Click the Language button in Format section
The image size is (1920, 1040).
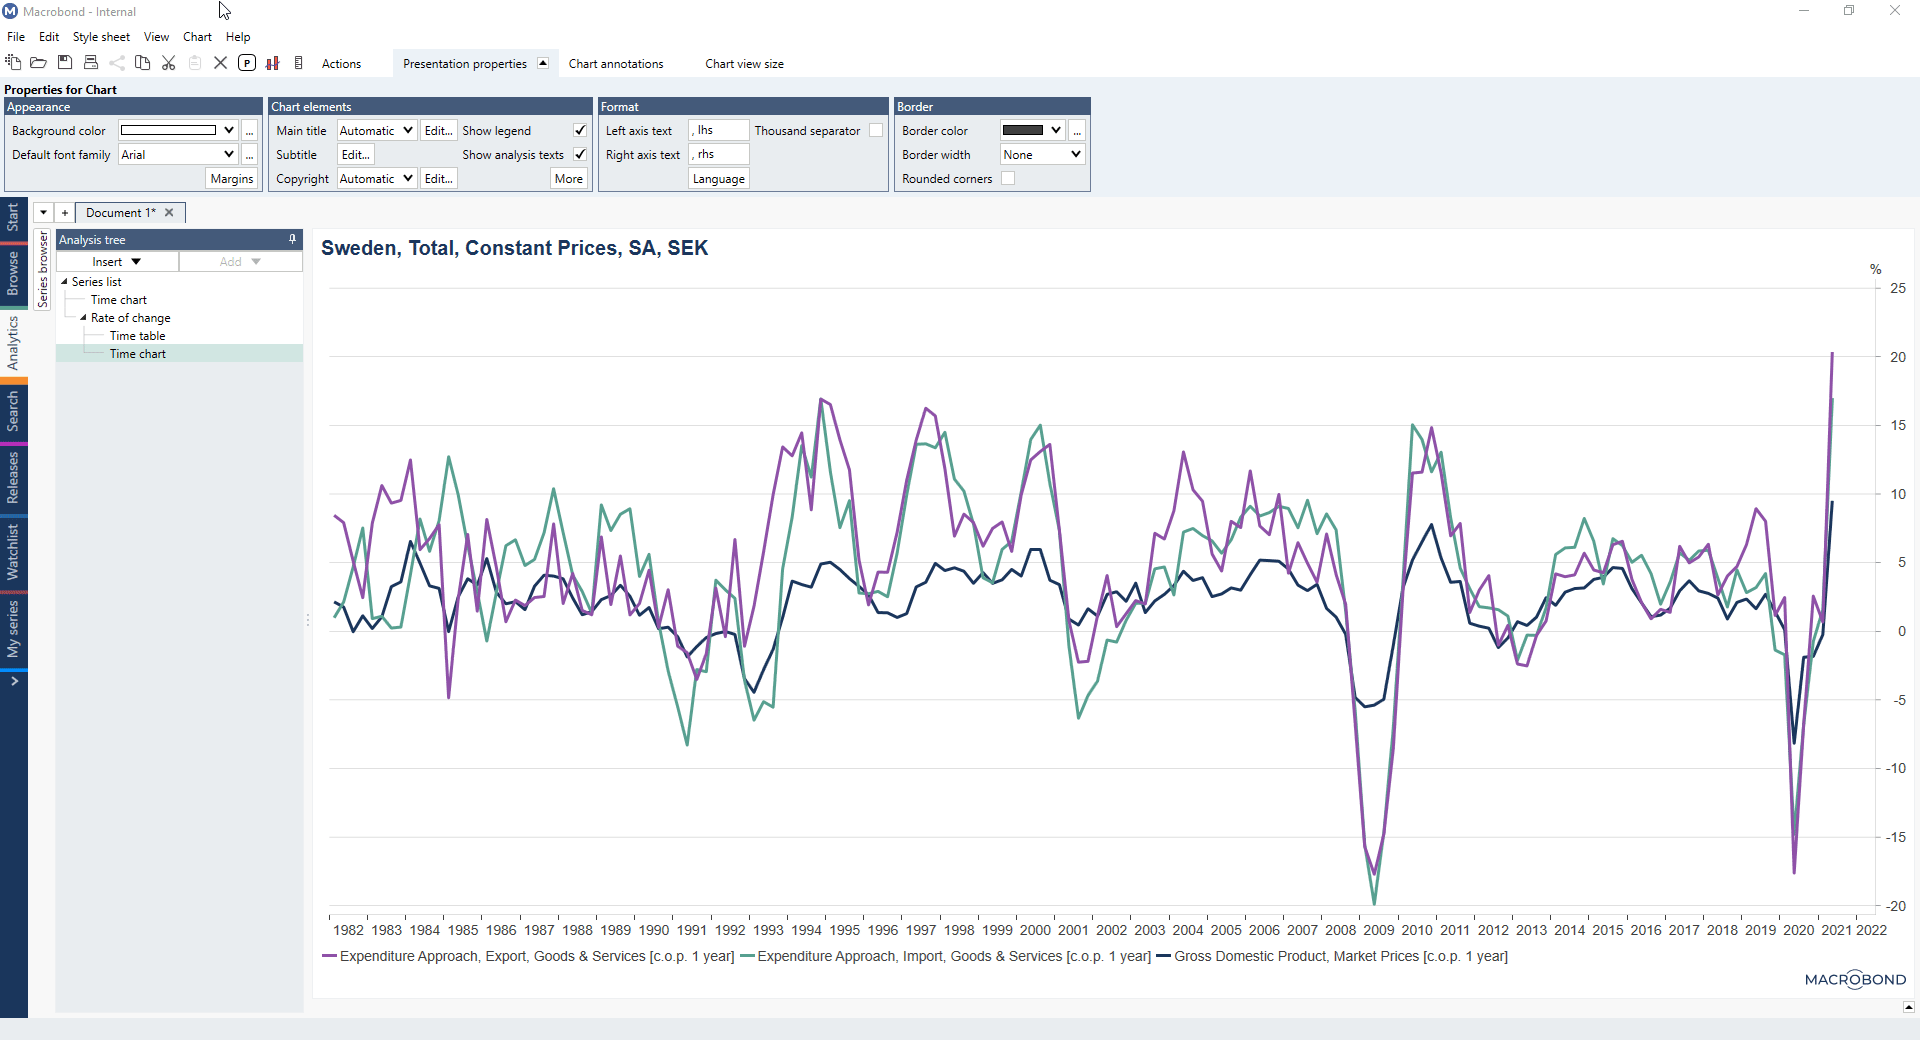click(717, 178)
